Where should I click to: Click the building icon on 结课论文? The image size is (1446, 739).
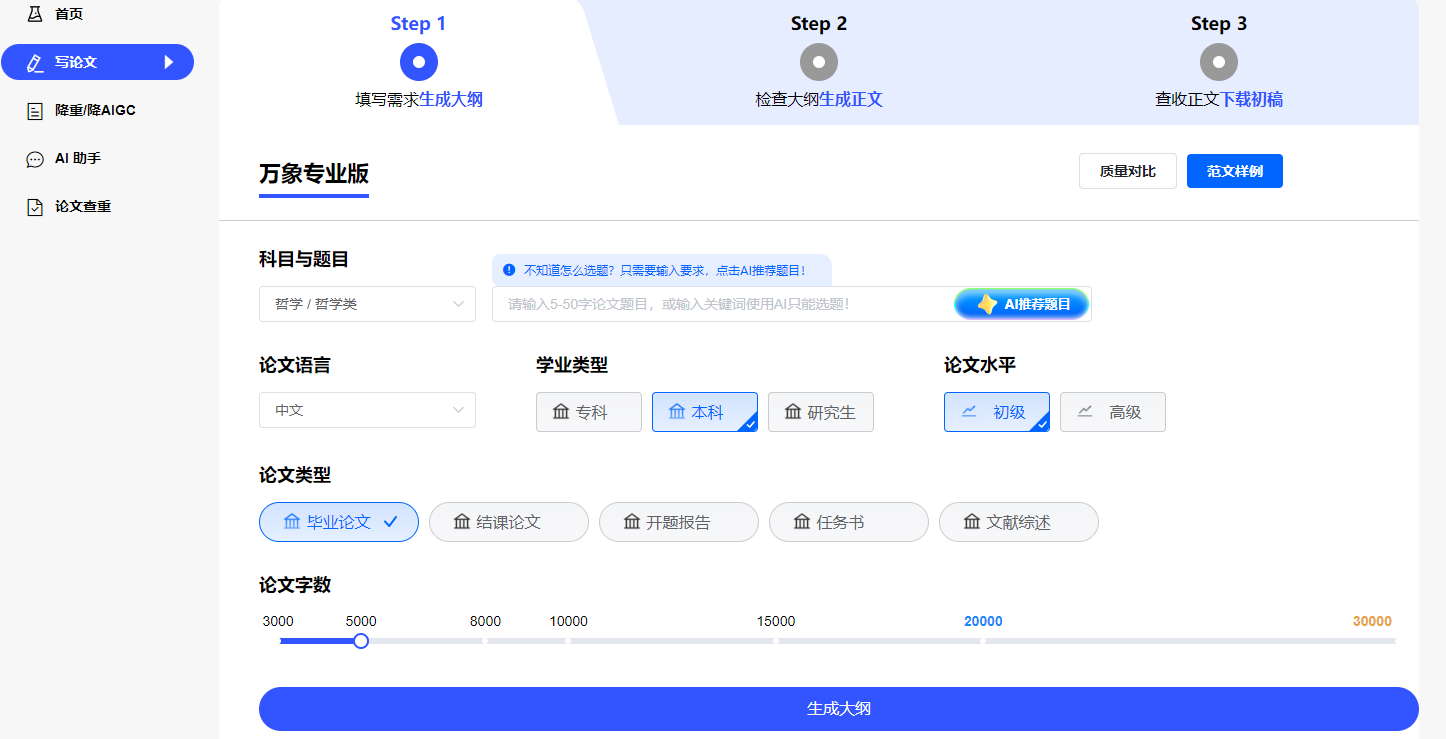[x=462, y=522]
